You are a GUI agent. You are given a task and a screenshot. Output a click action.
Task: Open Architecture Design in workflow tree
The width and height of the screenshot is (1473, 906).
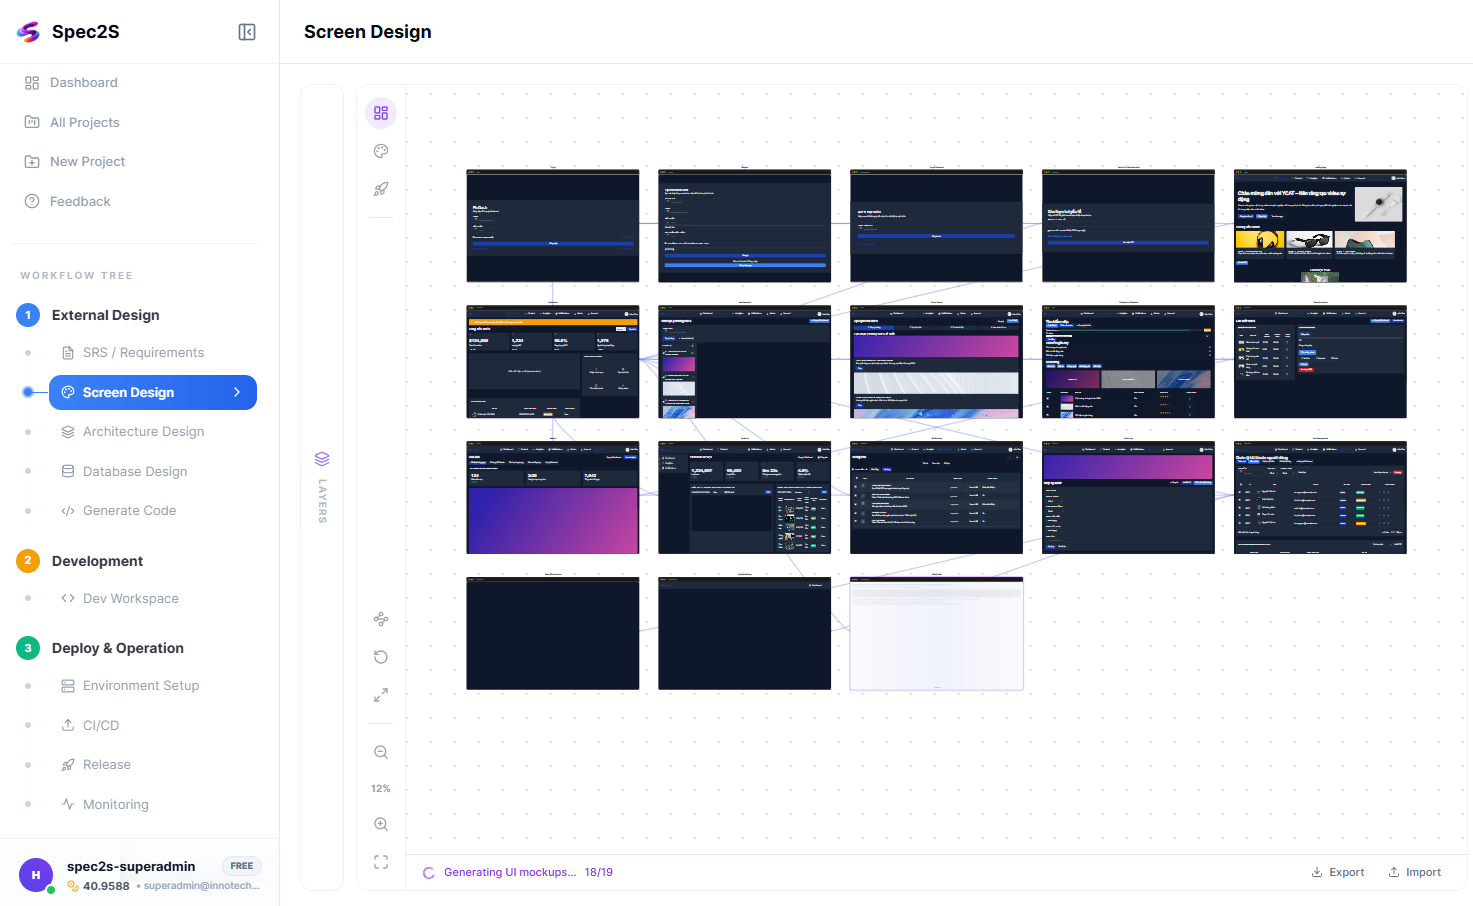click(143, 432)
